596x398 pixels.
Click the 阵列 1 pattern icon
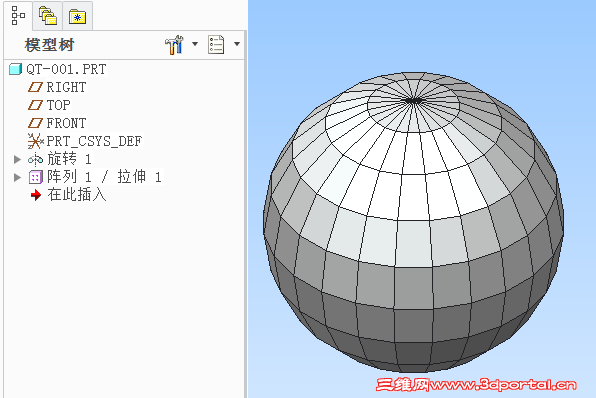36,177
